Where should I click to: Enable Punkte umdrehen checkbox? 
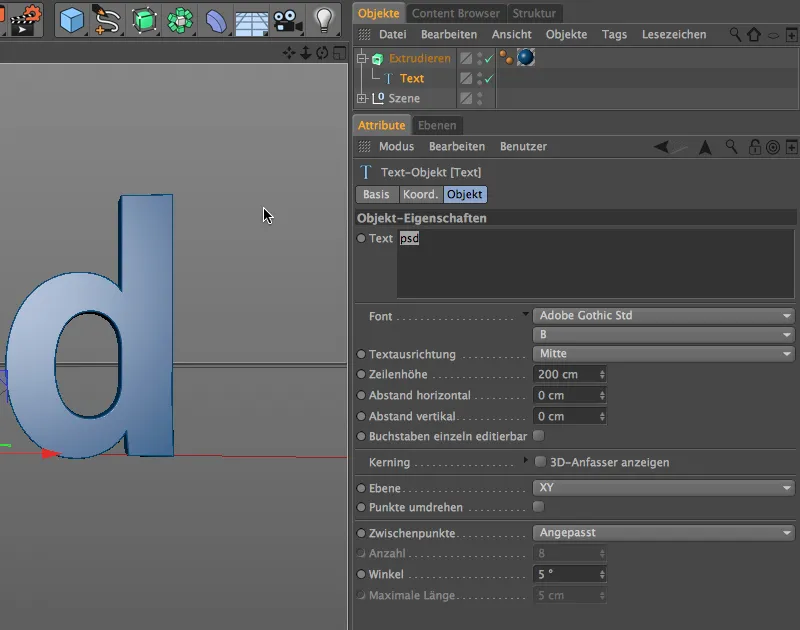pos(538,507)
